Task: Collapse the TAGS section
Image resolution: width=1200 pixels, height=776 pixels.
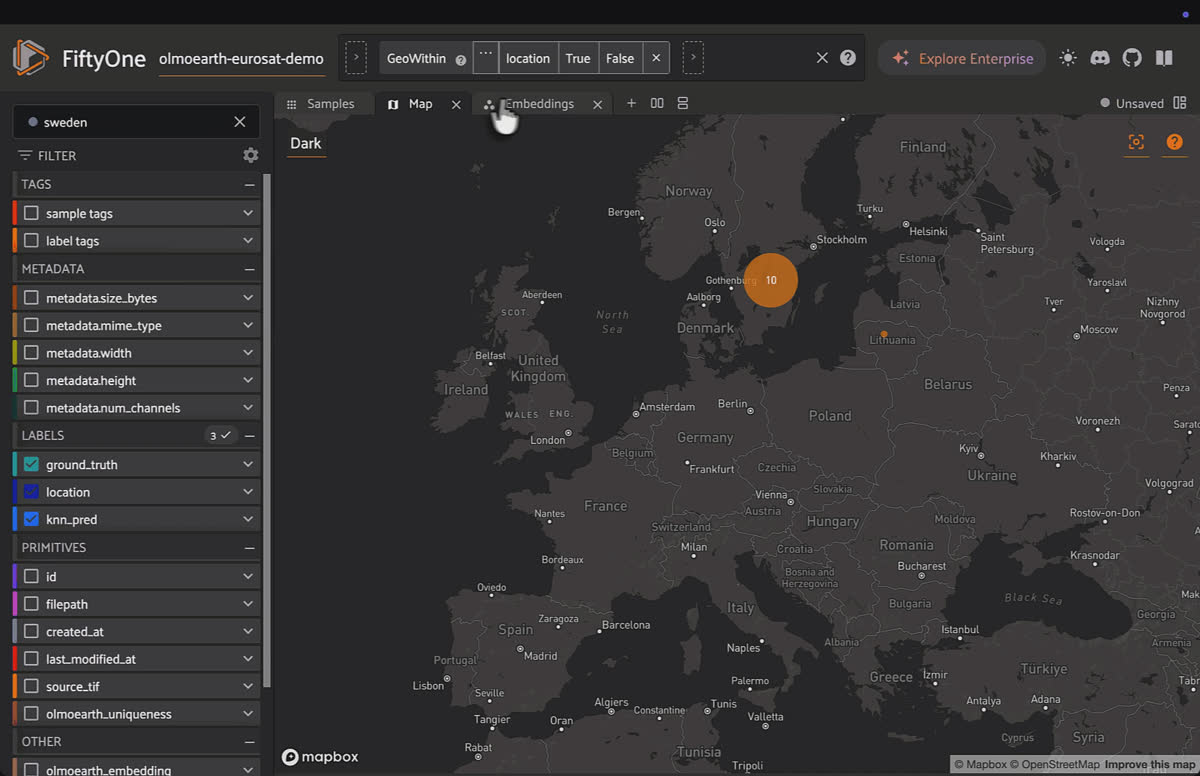Action: tap(249, 185)
